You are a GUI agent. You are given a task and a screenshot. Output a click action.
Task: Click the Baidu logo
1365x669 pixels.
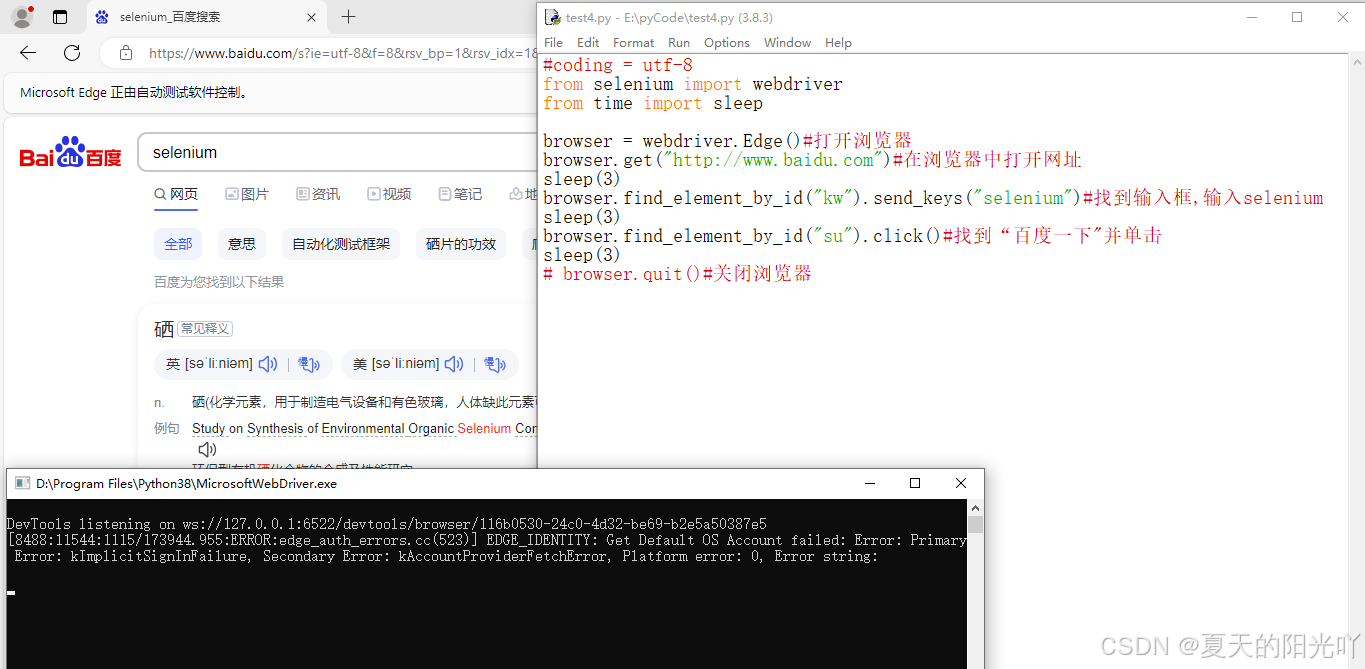70,153
